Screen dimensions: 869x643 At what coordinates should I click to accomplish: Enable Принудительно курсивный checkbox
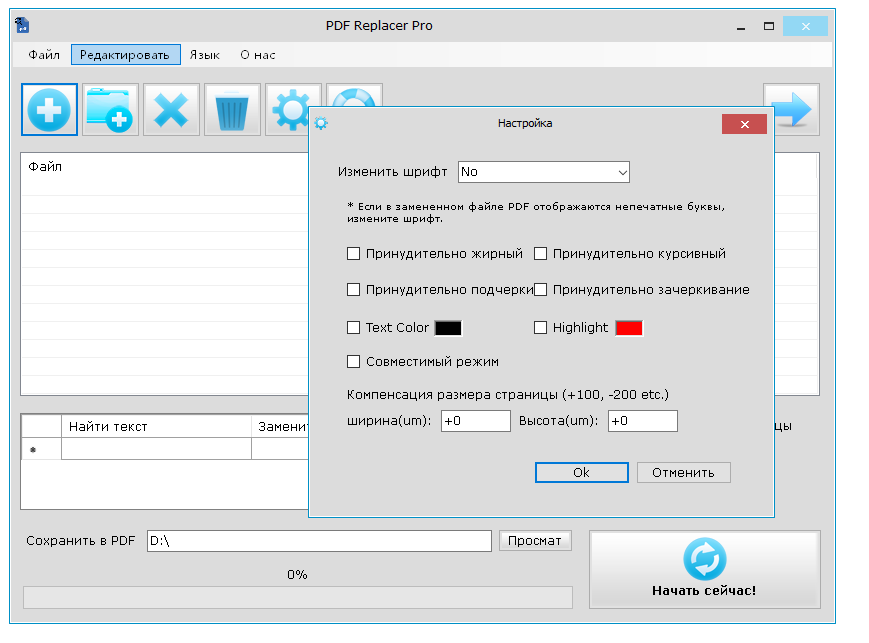(540, 254)
